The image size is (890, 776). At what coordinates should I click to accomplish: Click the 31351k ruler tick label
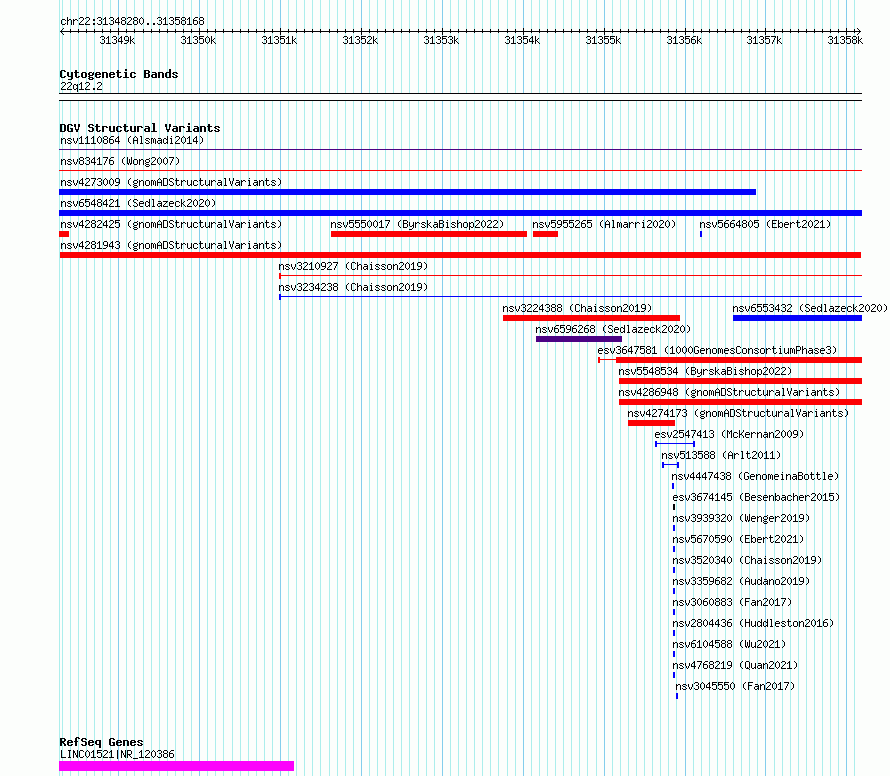point(279,40)
